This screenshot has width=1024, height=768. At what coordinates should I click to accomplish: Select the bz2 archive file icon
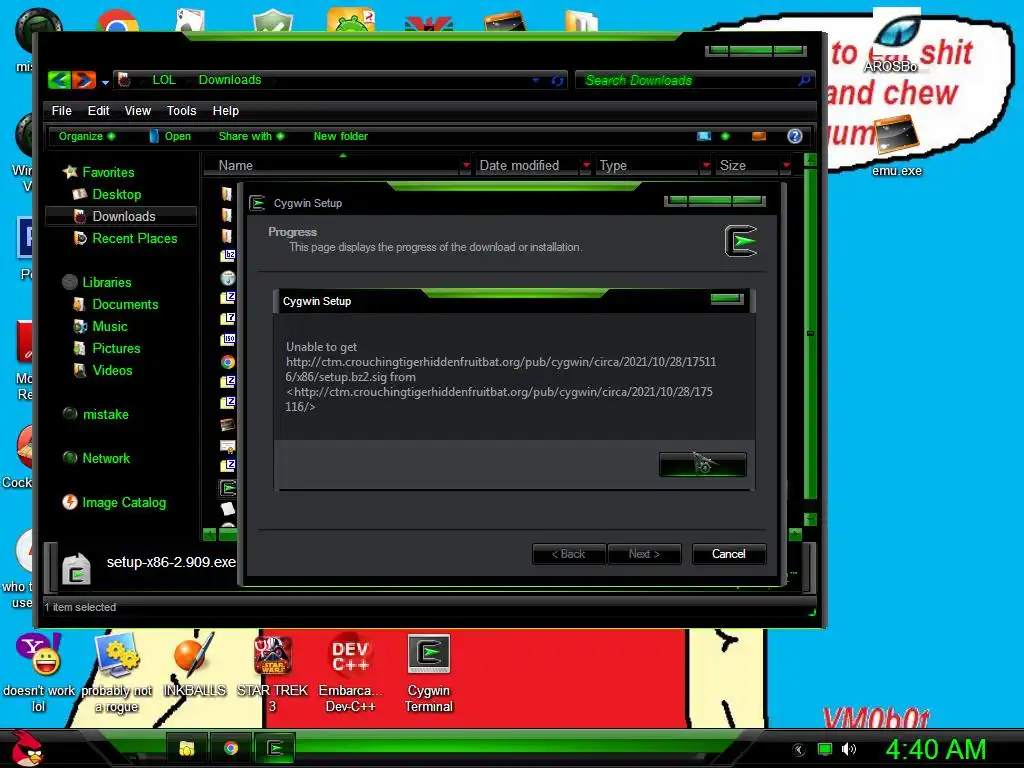coord(227,255)
